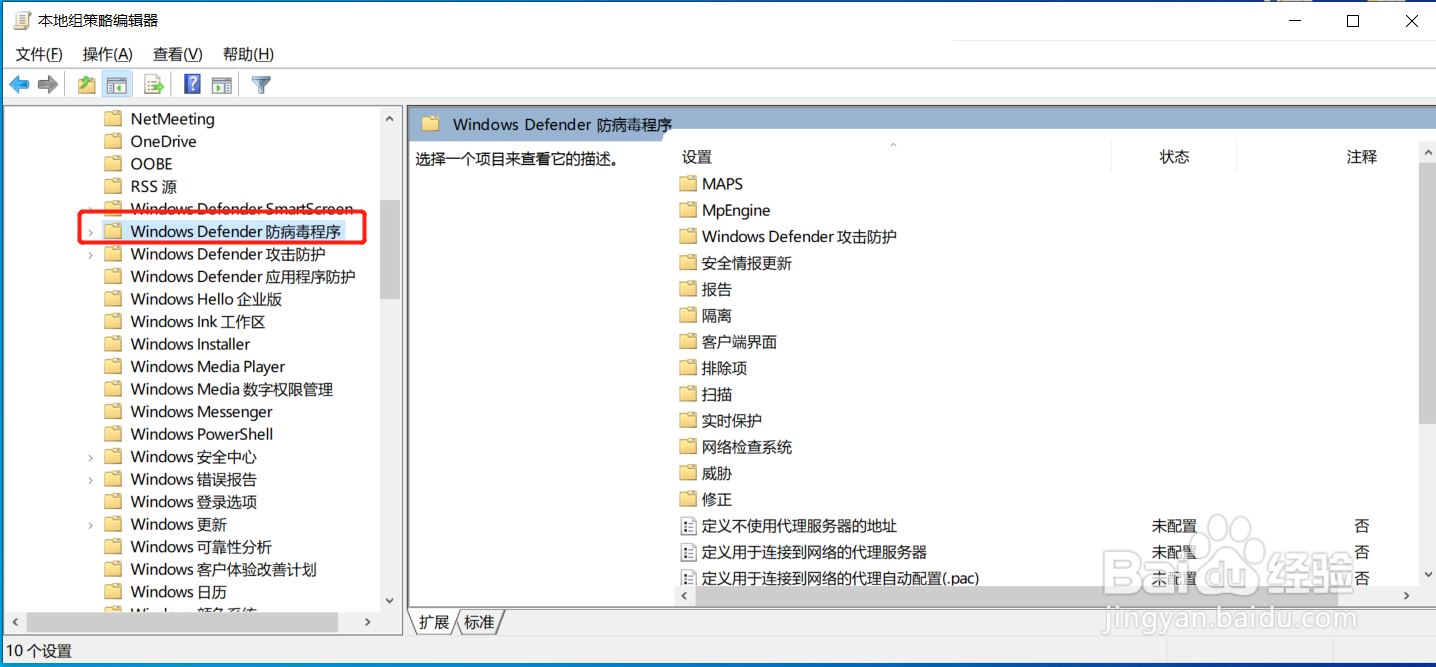Sort by the 状态 column header

click(x=1174, y=157)
